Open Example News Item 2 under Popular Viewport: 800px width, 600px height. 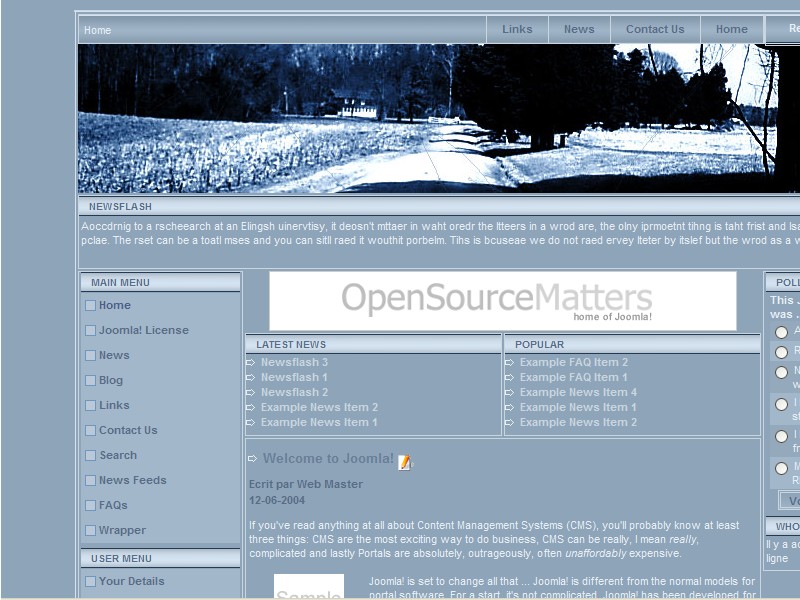[x=578, y=422]
